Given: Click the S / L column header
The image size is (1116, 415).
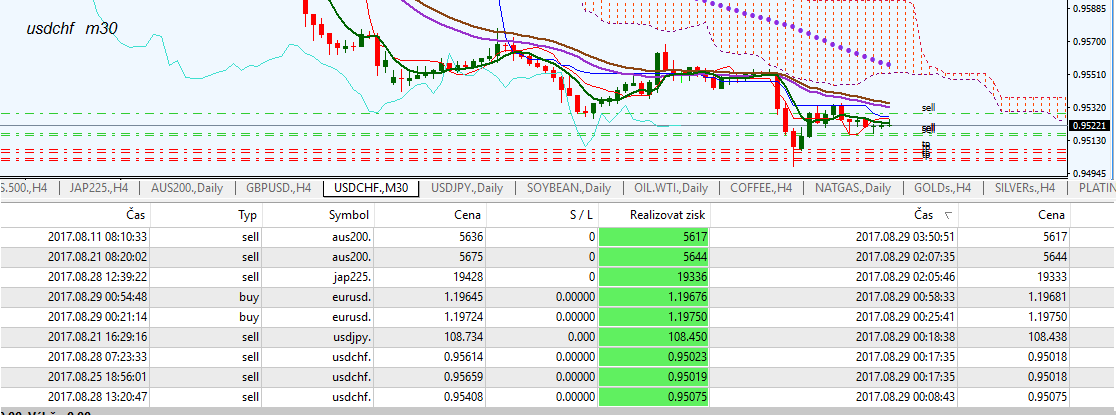Looking at the screenshot, I should coord(581,215).
